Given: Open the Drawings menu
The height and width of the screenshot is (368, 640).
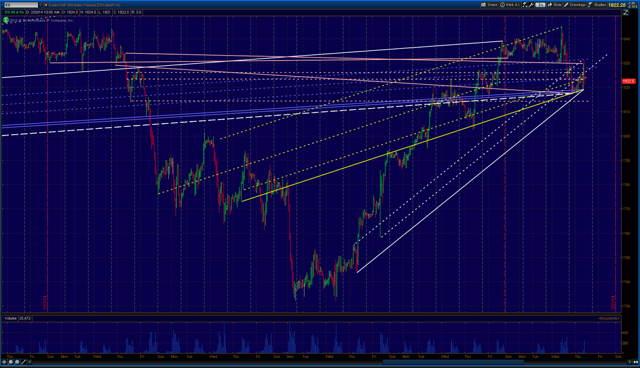Looking at the screenshot, I should pos(575,5).
